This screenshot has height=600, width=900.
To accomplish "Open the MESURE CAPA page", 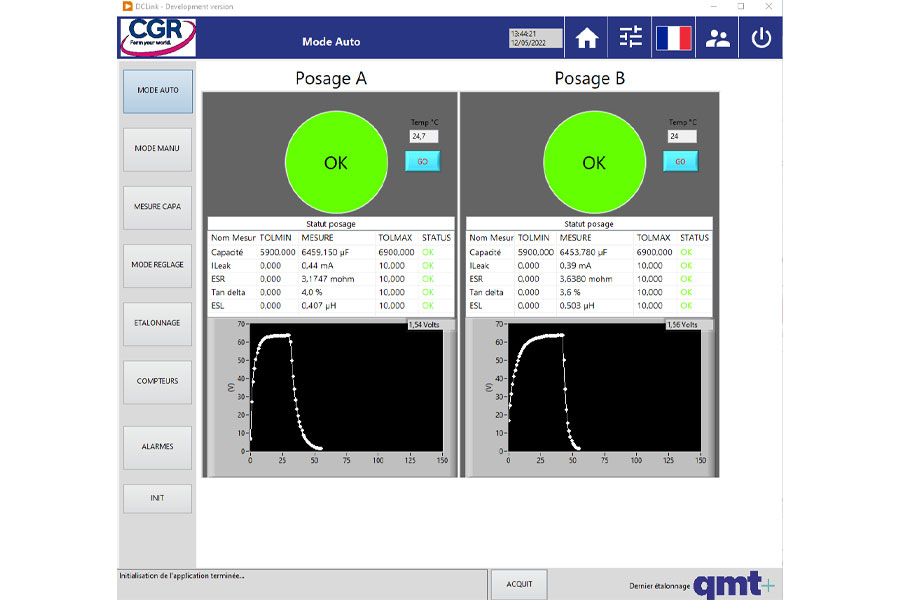I will (x=157, y=207).
